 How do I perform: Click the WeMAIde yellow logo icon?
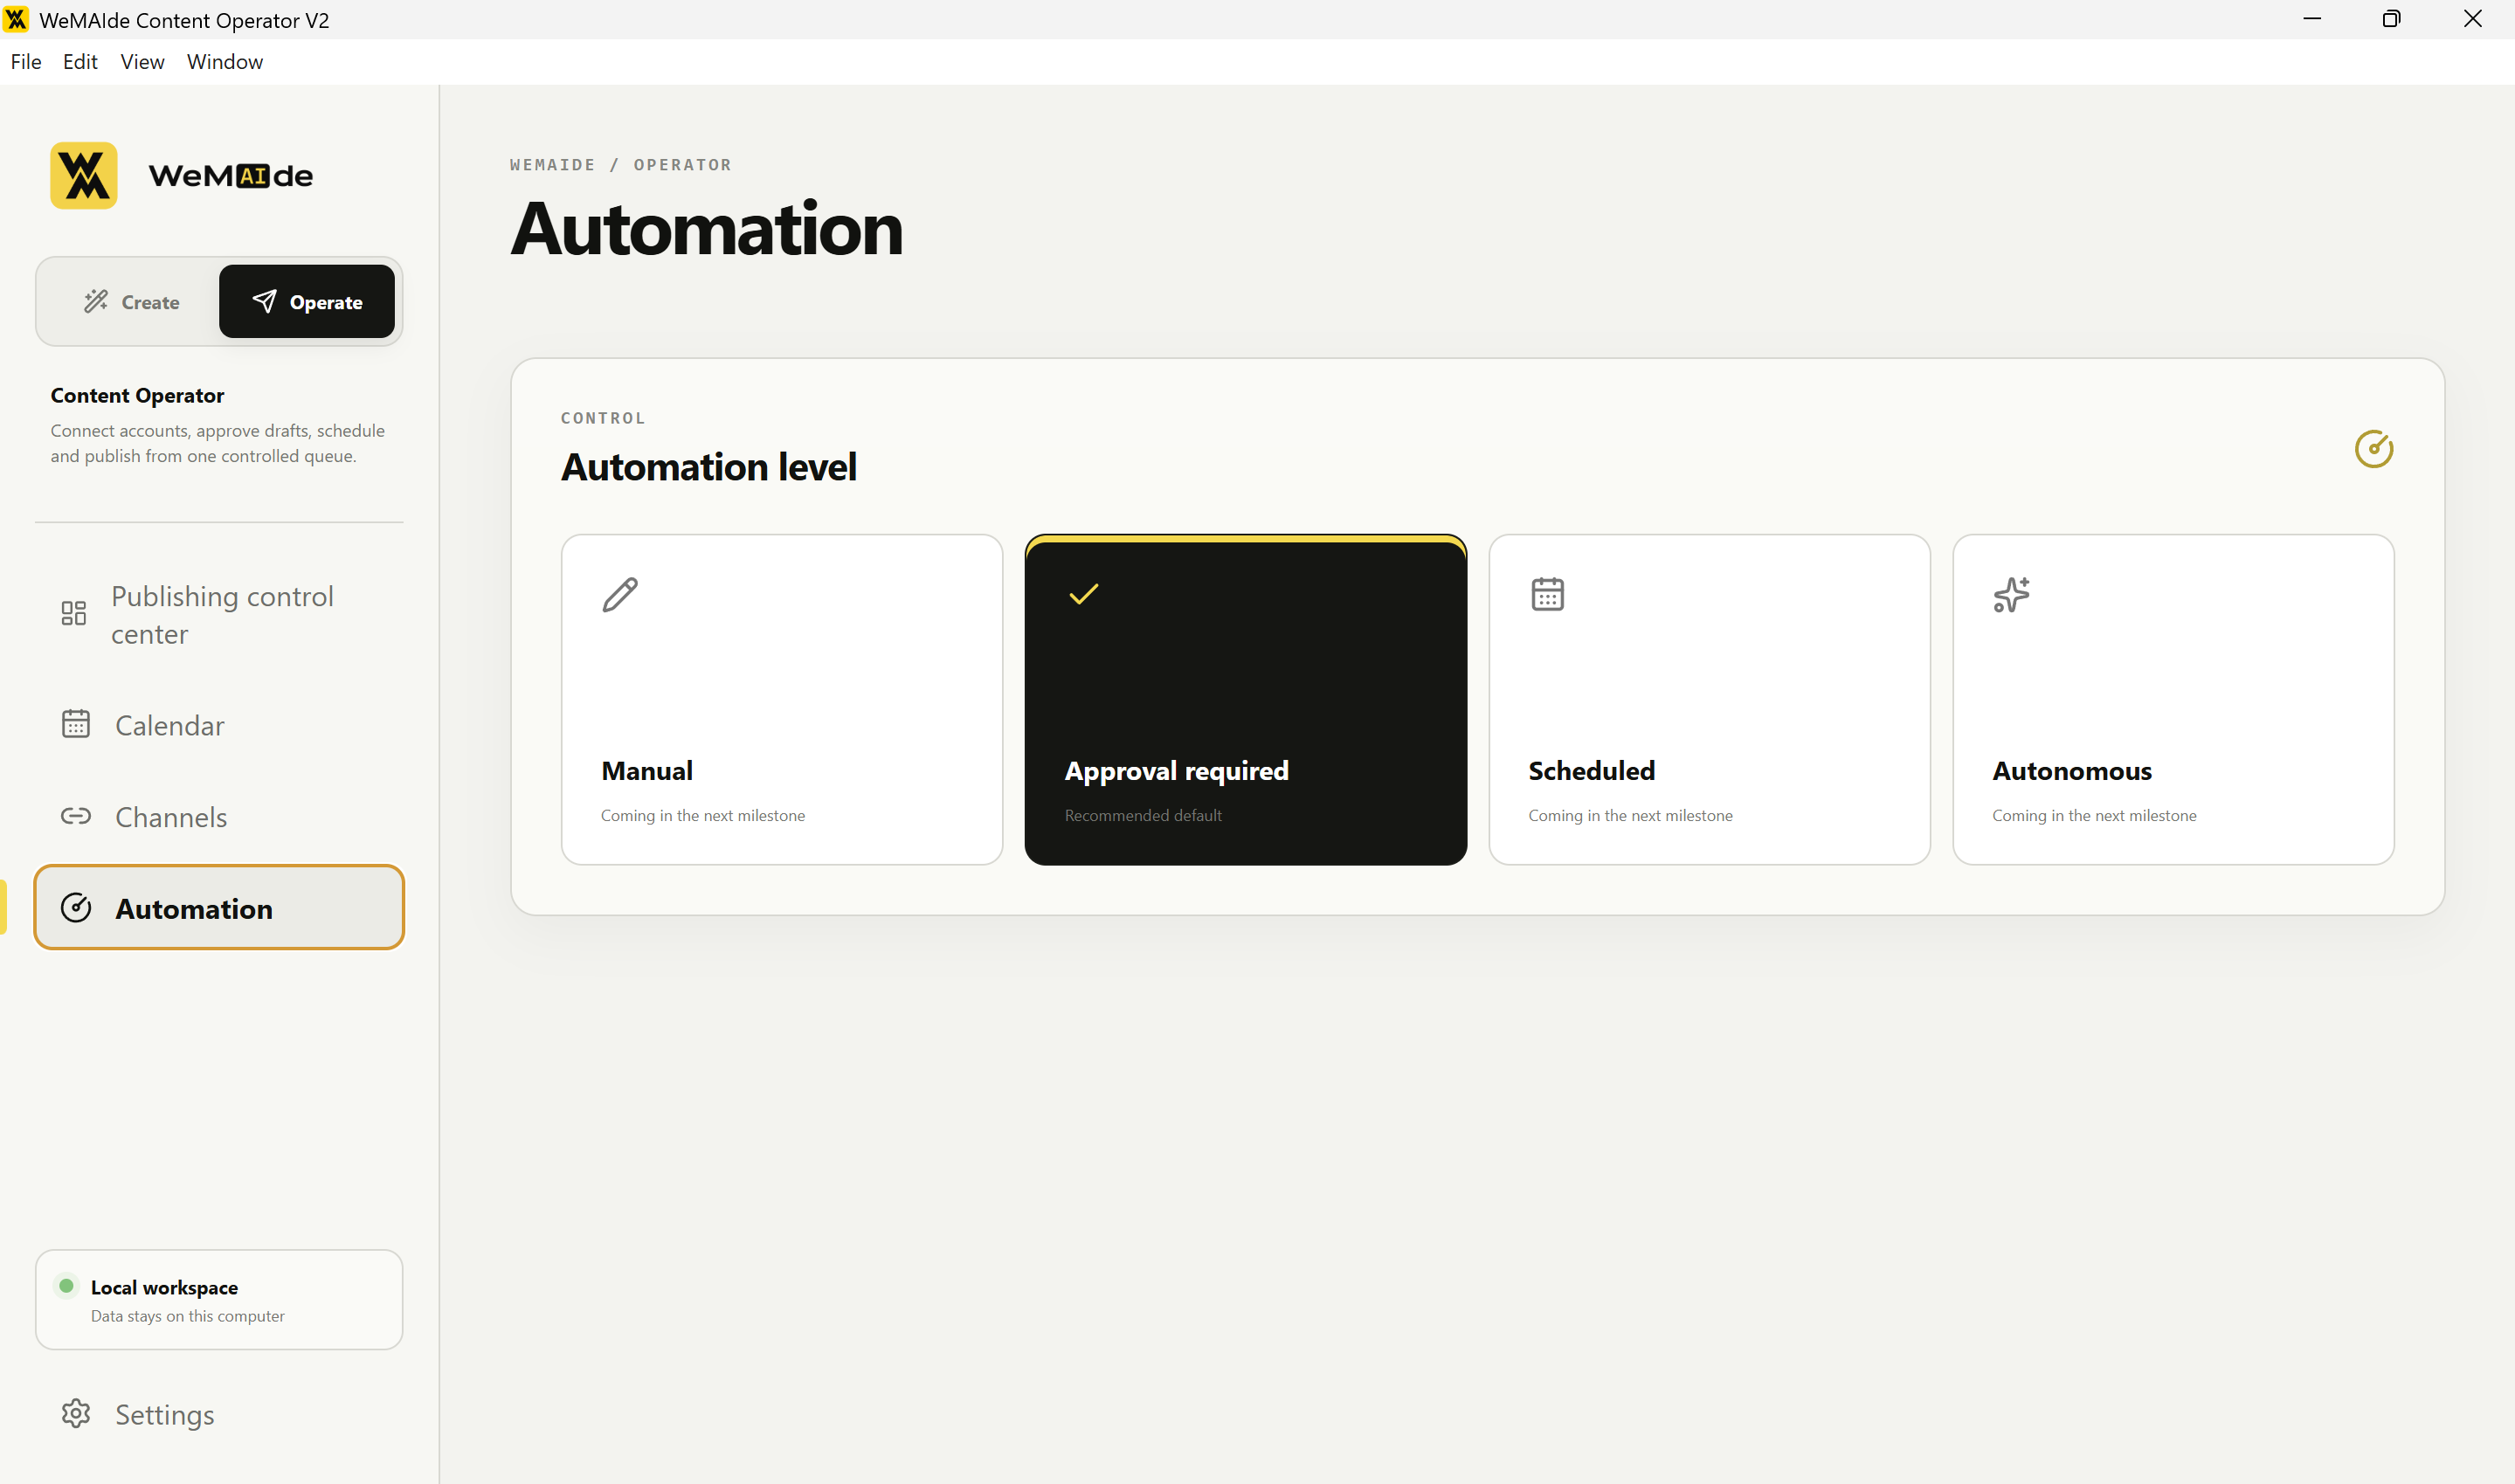[84, 176]
